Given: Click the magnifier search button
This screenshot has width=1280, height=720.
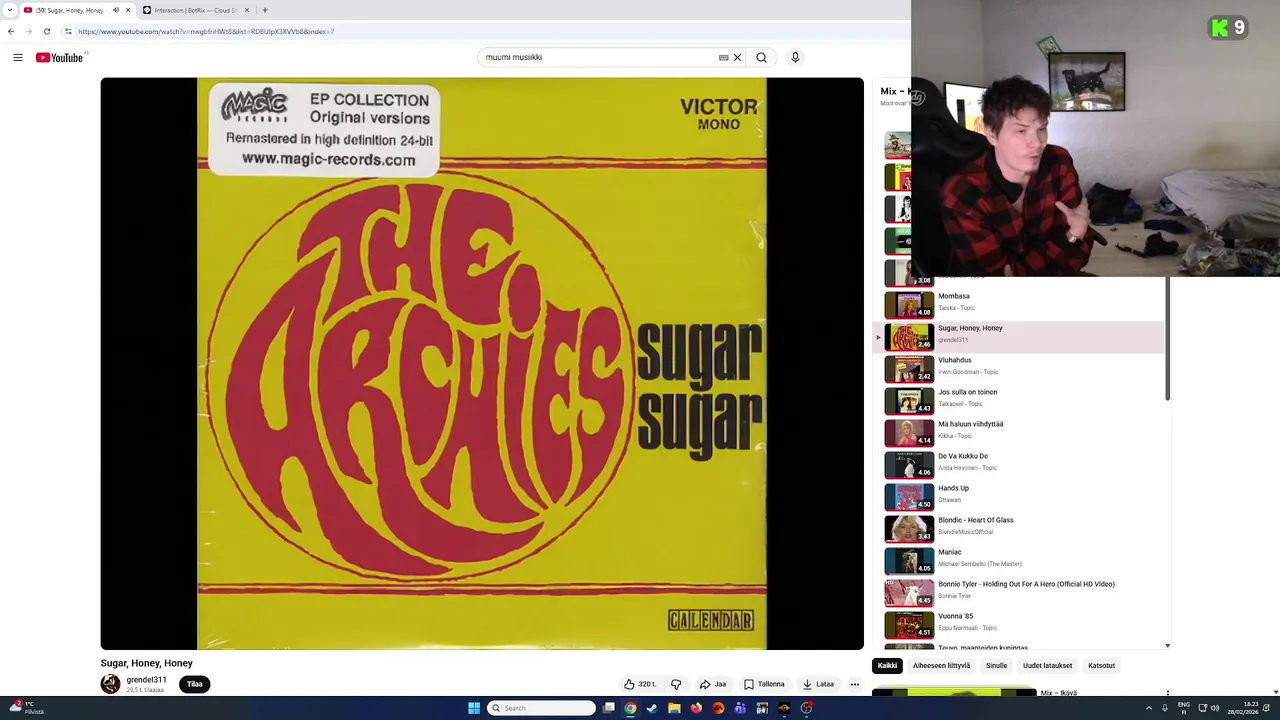Looking at the screenshot, I should tap(761, 57).
